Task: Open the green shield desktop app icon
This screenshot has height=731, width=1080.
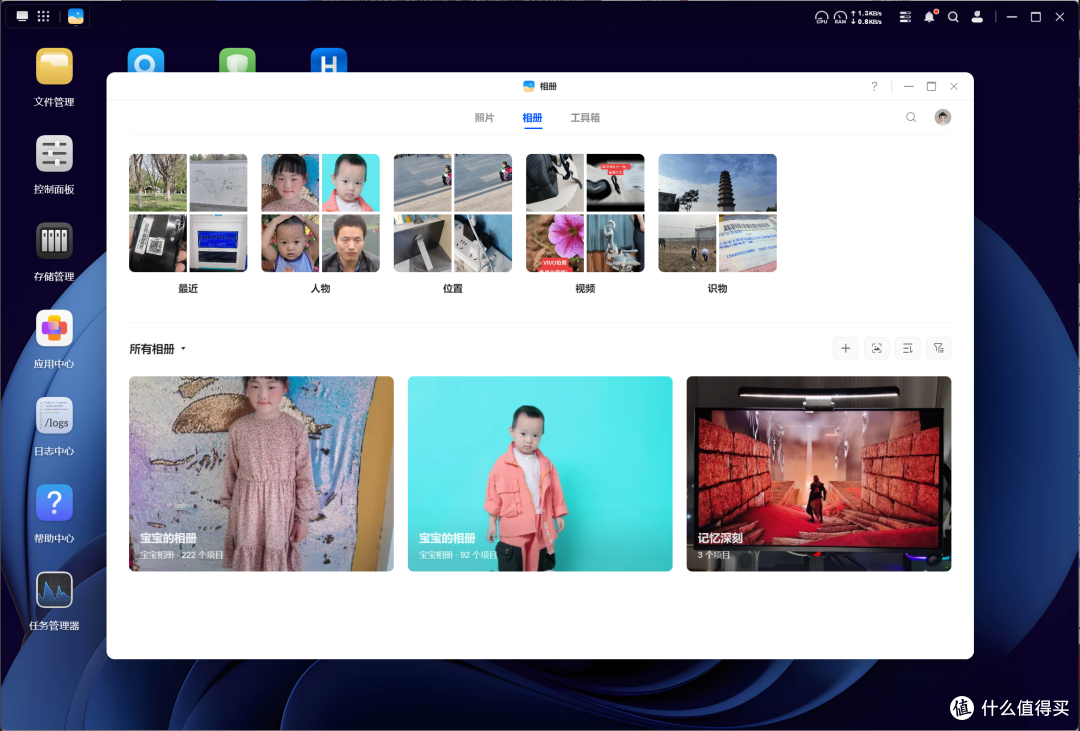Action: (x=237, y=60)
